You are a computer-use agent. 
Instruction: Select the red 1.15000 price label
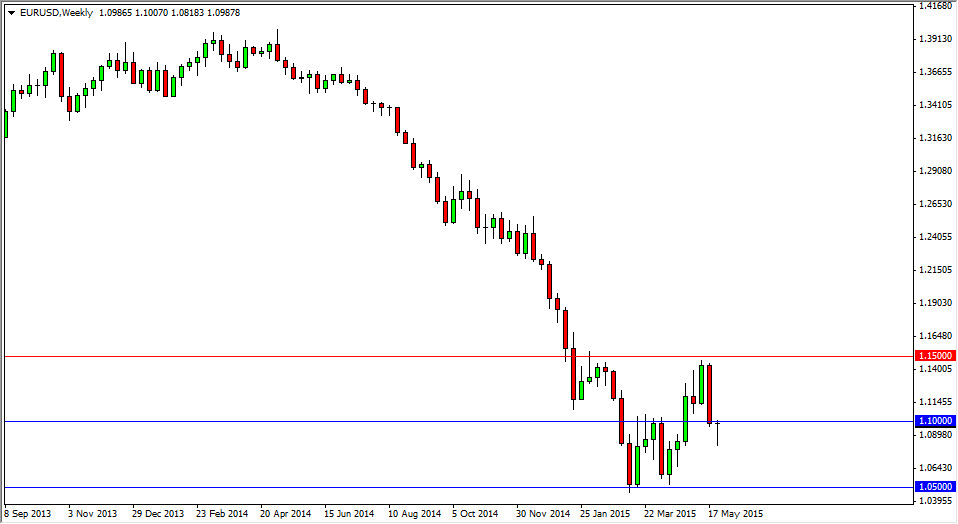pyautogui.click(x=935, y=355)
